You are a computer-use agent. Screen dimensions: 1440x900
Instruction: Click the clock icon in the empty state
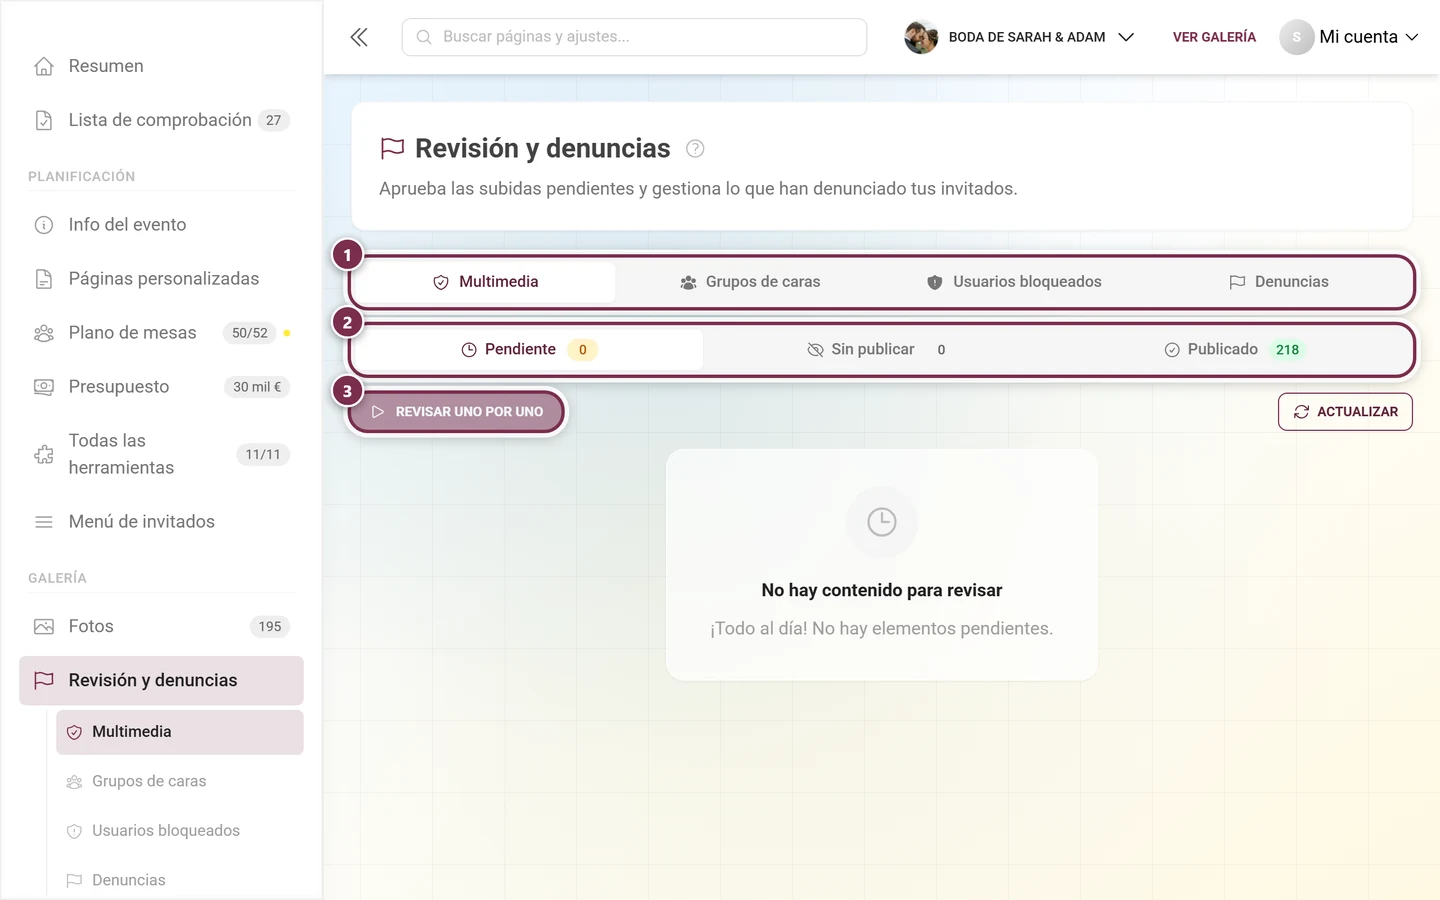click(x=882, y=522)
